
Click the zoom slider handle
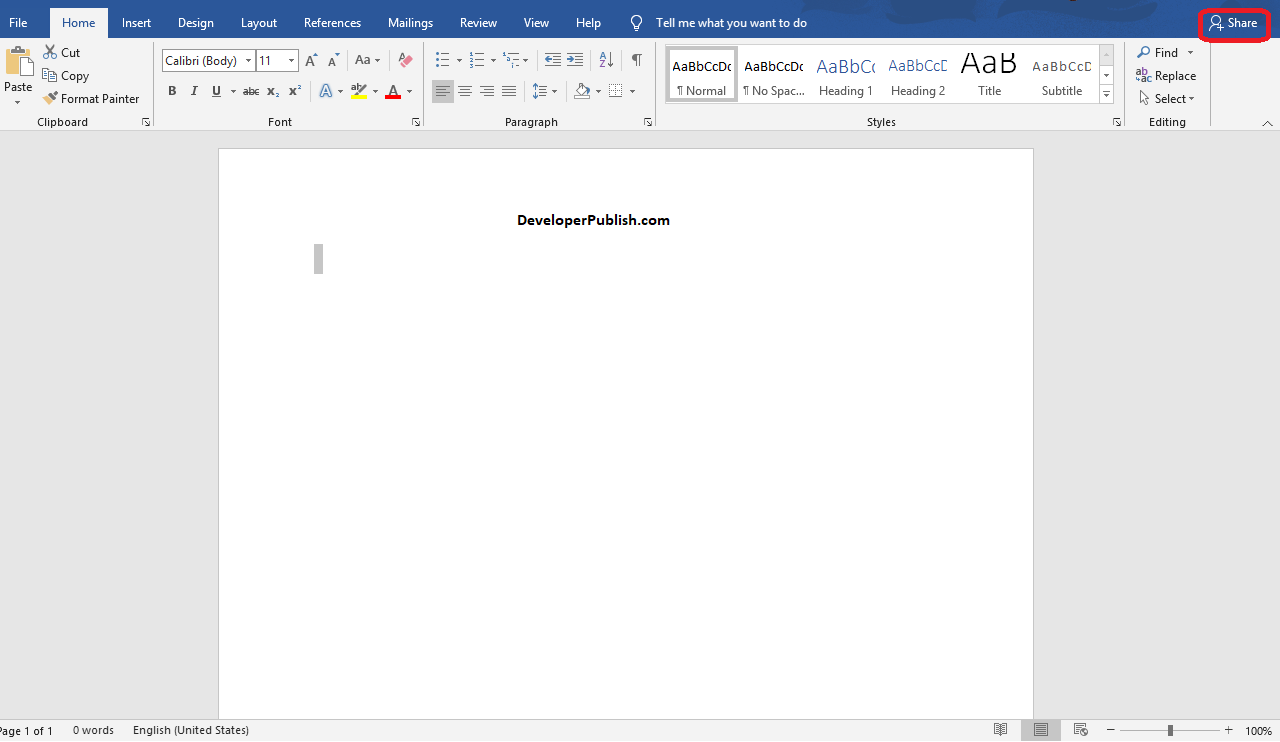(1170, 731)
